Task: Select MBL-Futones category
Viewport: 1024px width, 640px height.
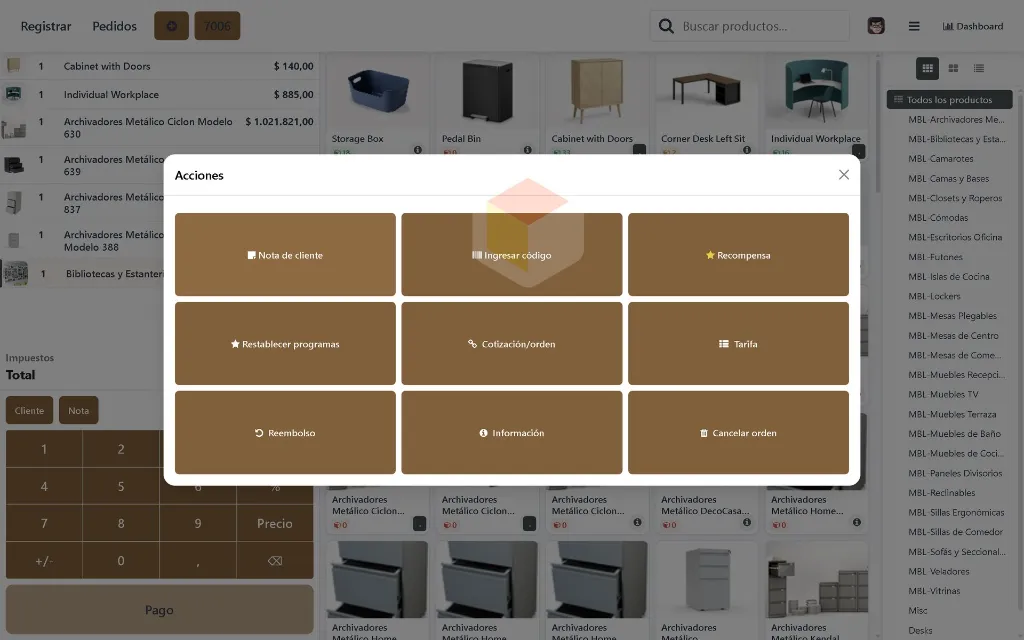Action: click(935, 257)
